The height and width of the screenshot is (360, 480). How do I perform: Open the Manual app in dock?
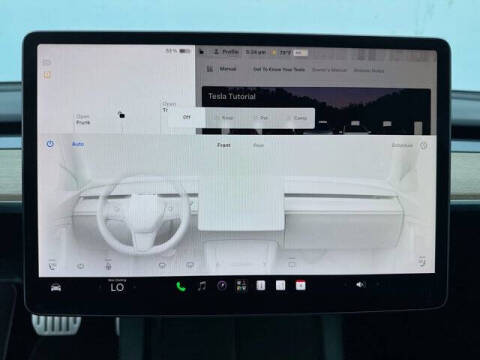(x=261, y=286)
